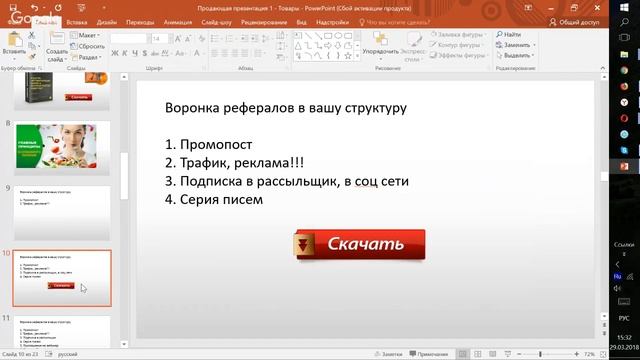Click 'Что вы хотите сделать' search box

pyautogui.click(x=394, y=22)
